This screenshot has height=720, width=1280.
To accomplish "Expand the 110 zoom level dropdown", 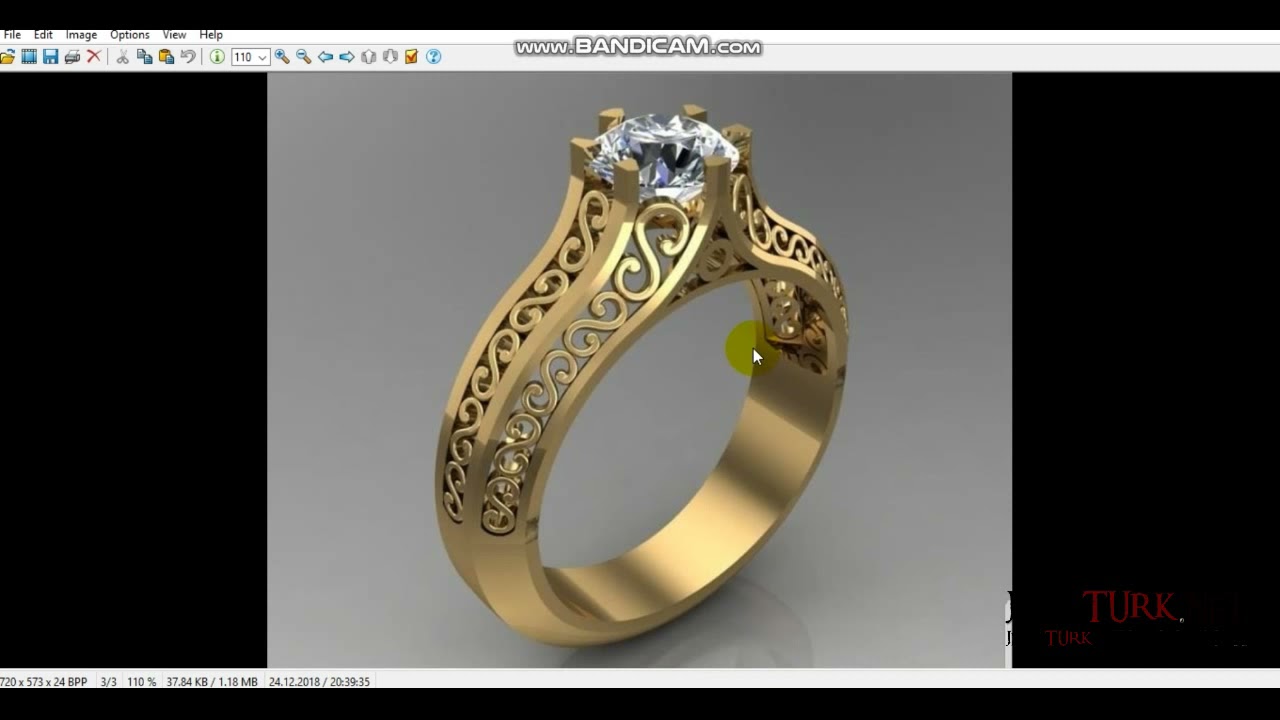I will [262, 57].
